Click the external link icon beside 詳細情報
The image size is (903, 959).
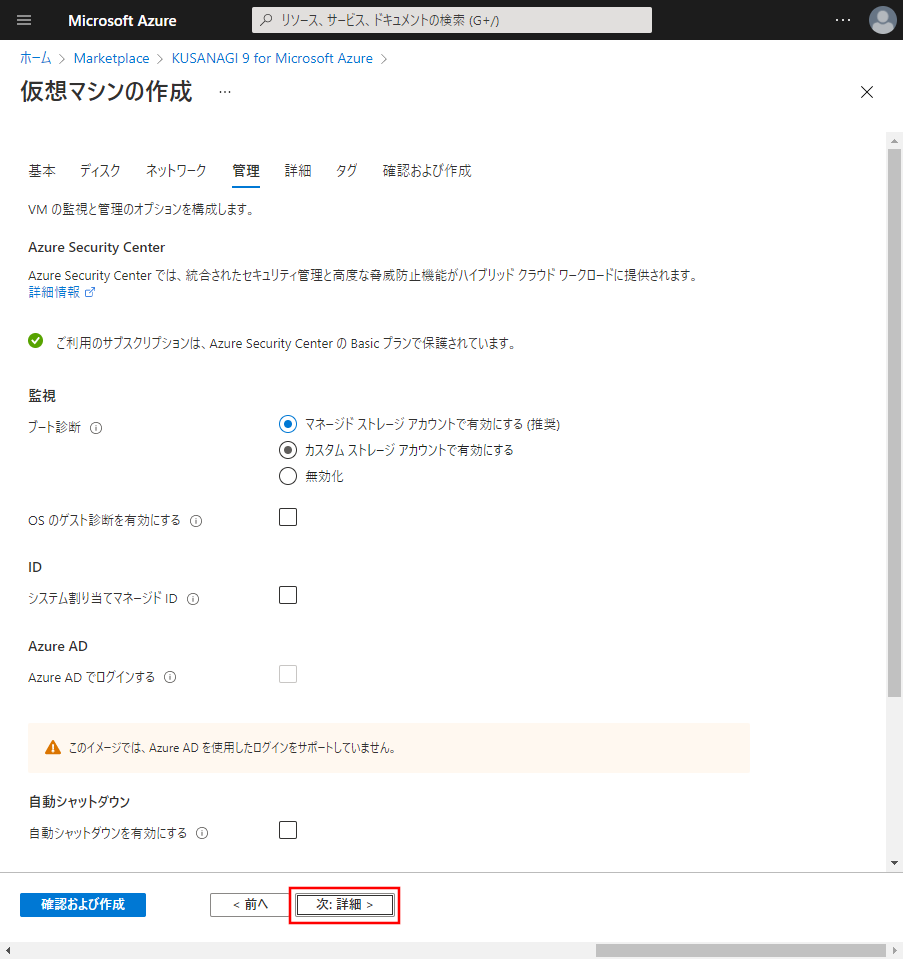[x=90, y=292]
